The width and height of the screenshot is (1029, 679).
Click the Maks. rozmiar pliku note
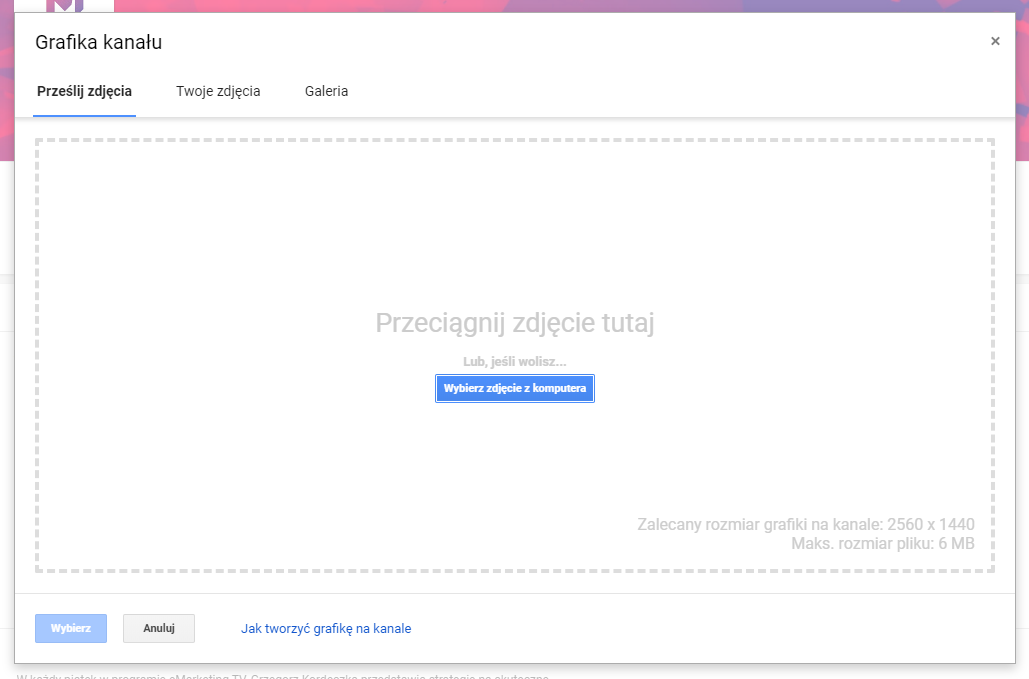[x=882, y=543]
